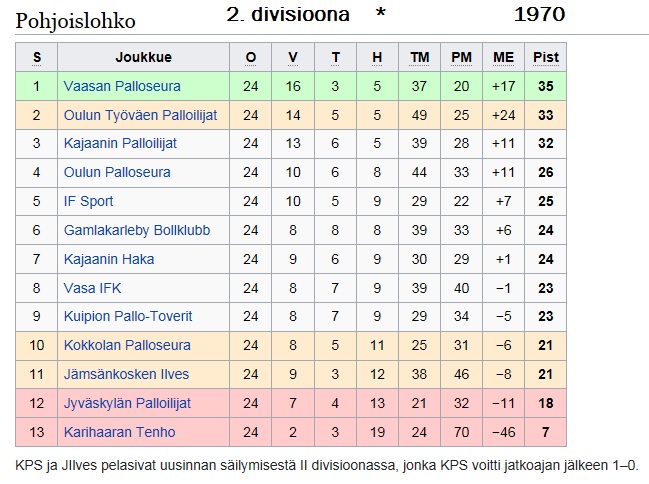649x484 pixels.
Task: Sort table by the S position column
Action: (x=37, y=58)
